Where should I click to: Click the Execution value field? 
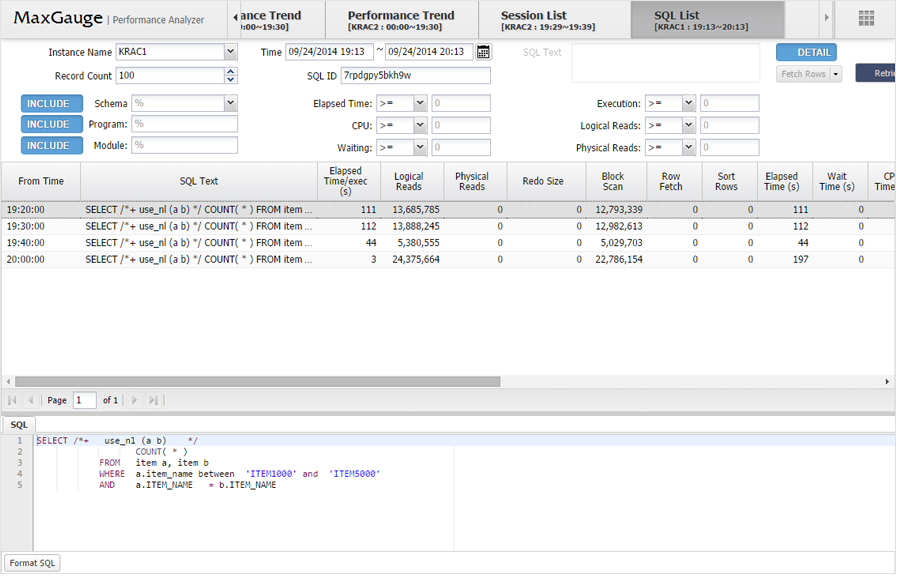coord(730,104)
